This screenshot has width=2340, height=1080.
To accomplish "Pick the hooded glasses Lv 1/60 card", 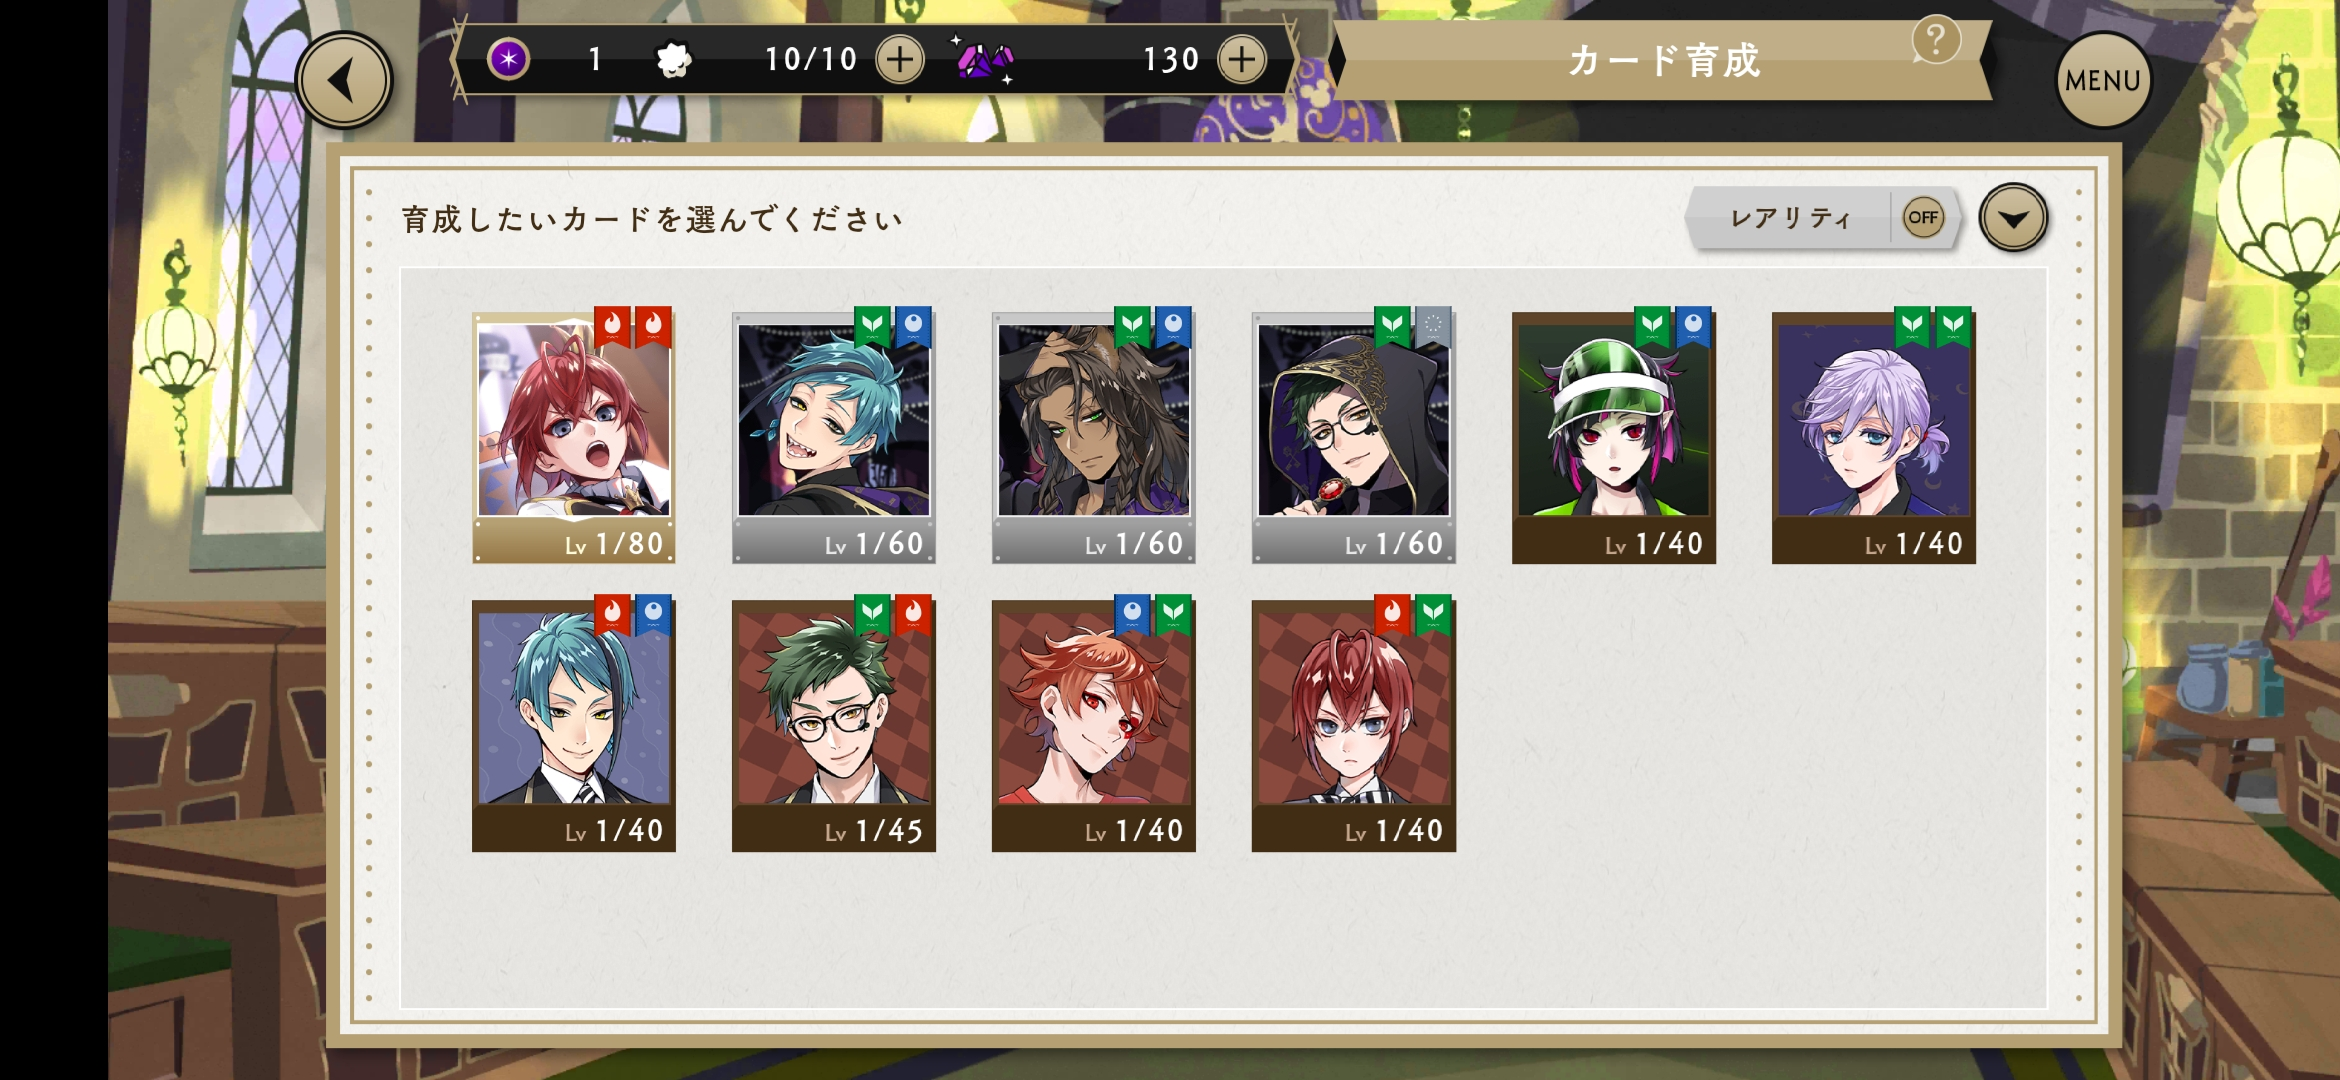I will click(x=1354, y=436).
